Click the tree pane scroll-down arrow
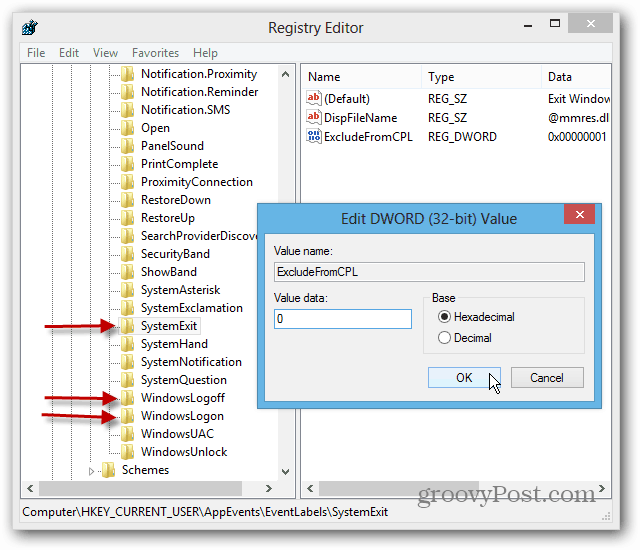The width and height of the screenshot is (640, 550). point(286,472)
